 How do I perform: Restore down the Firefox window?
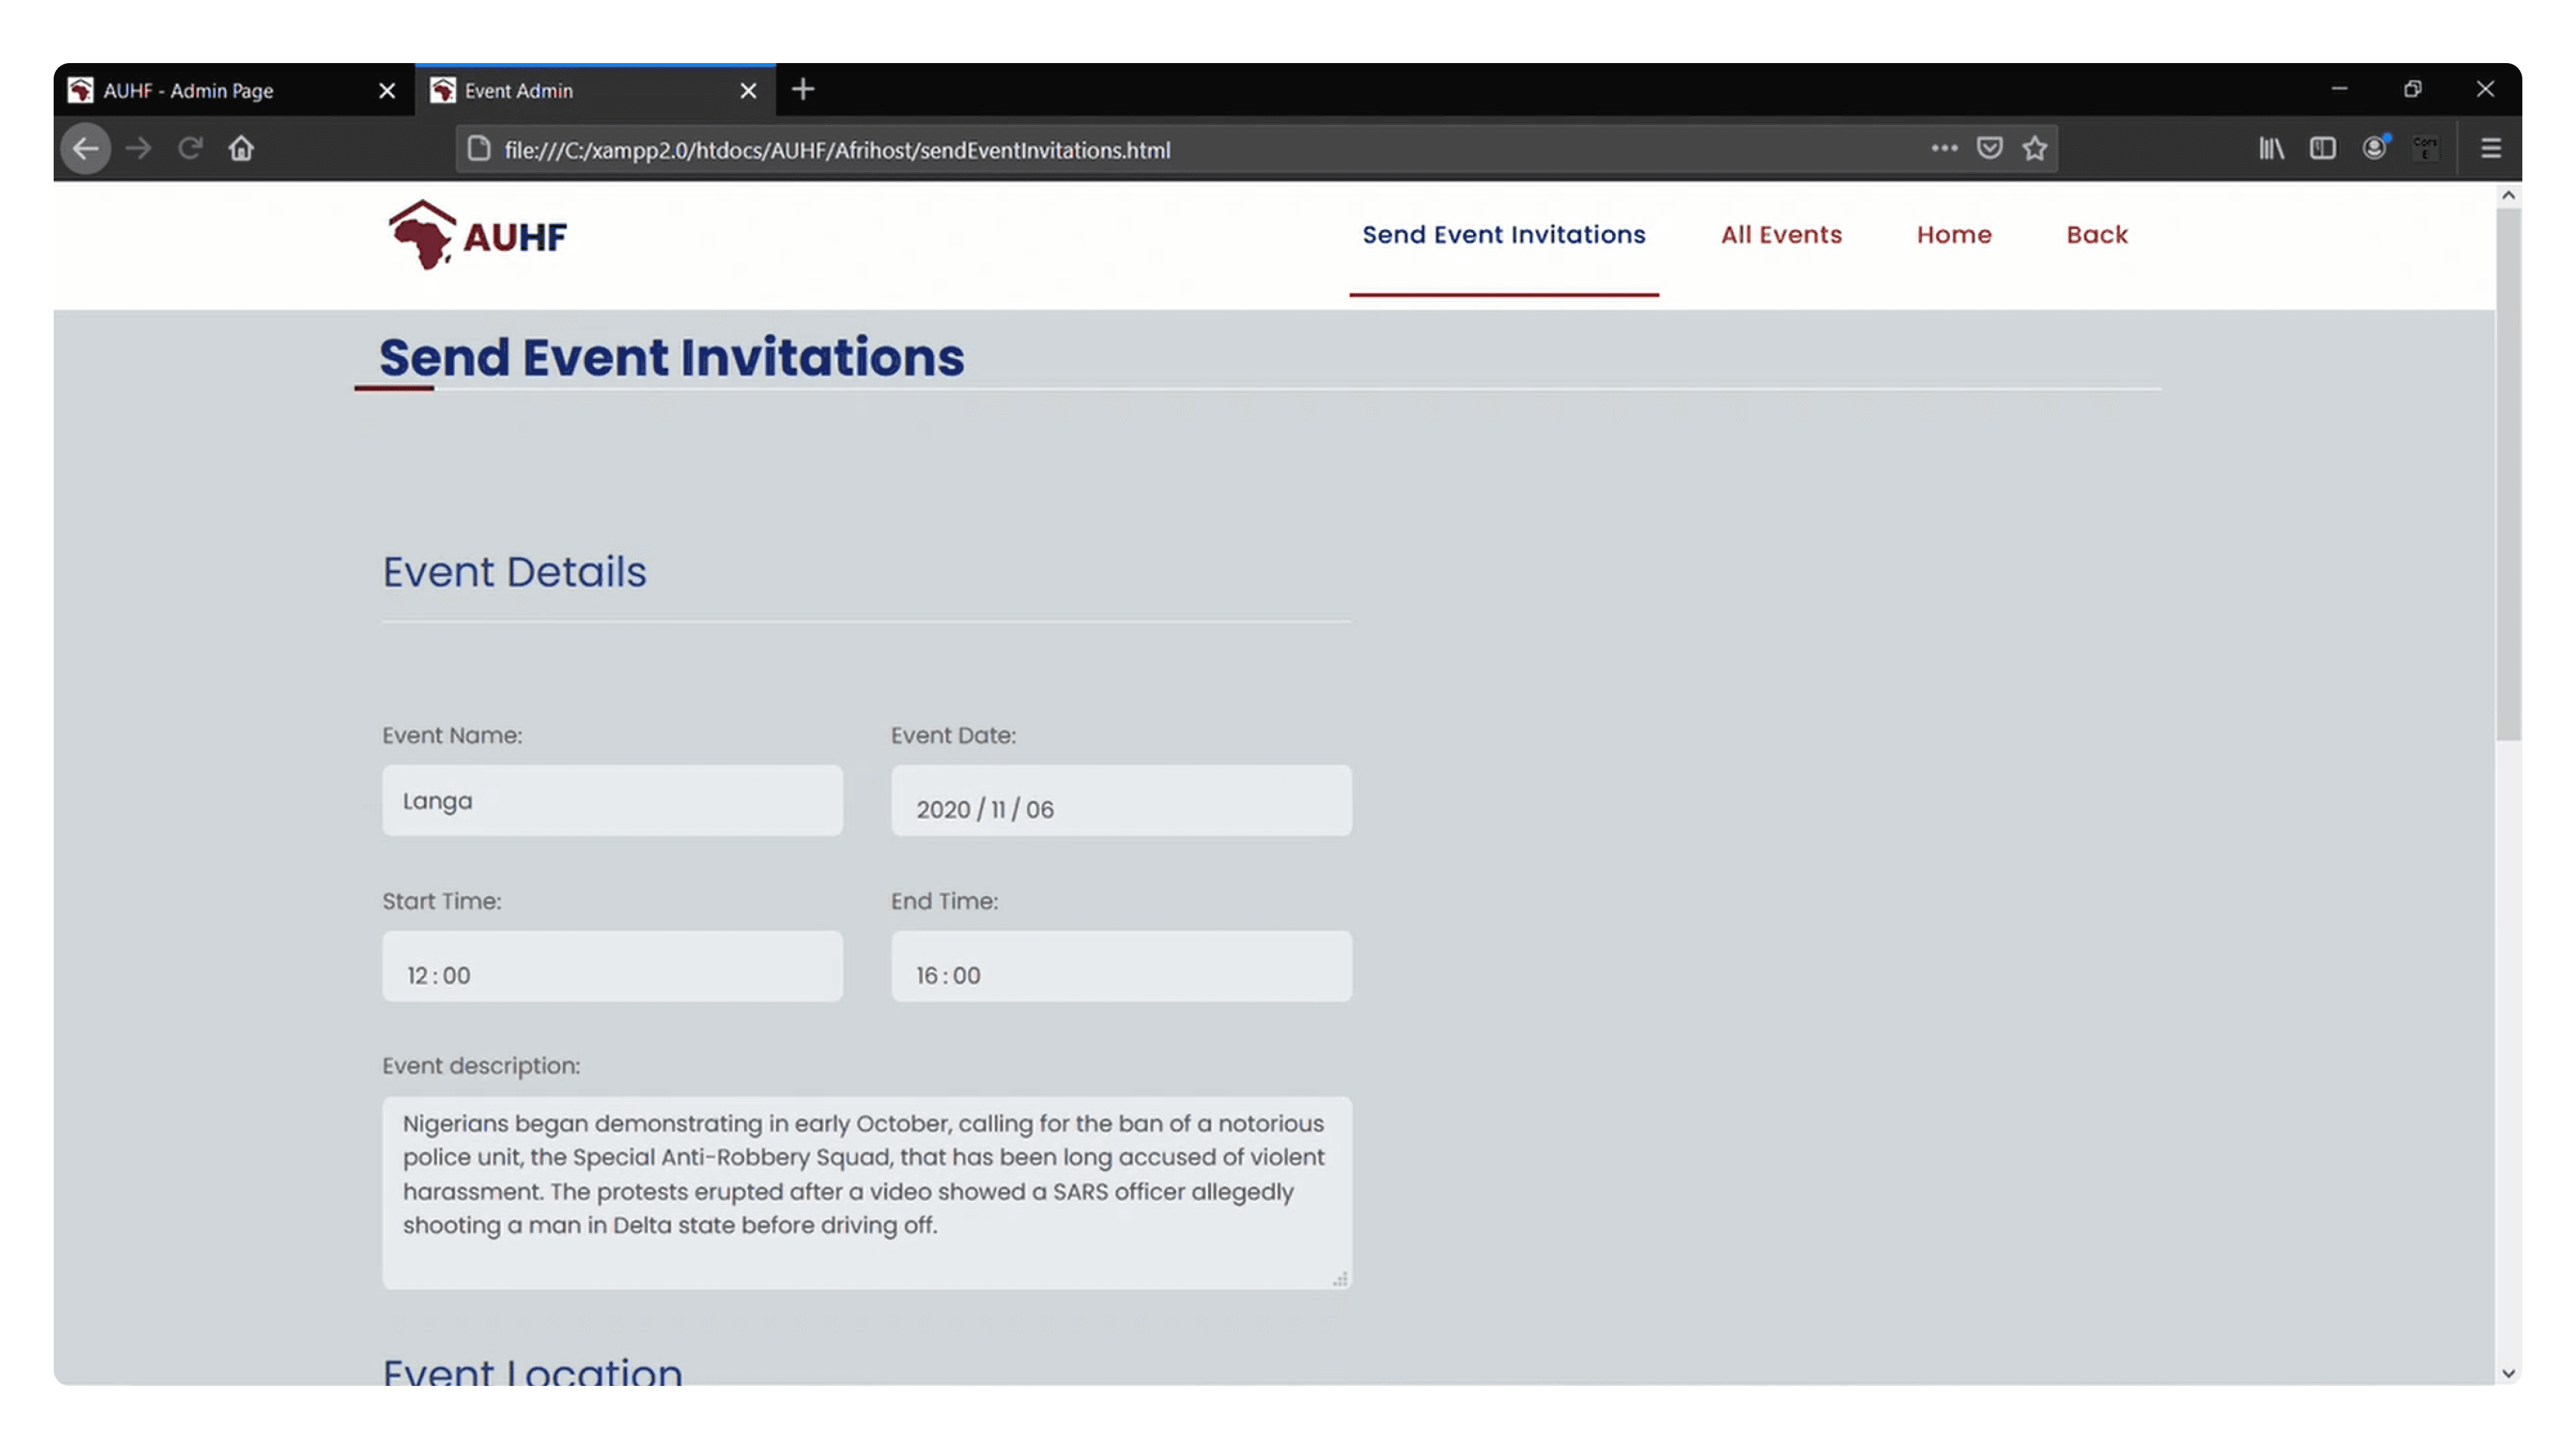(2413, 89)
